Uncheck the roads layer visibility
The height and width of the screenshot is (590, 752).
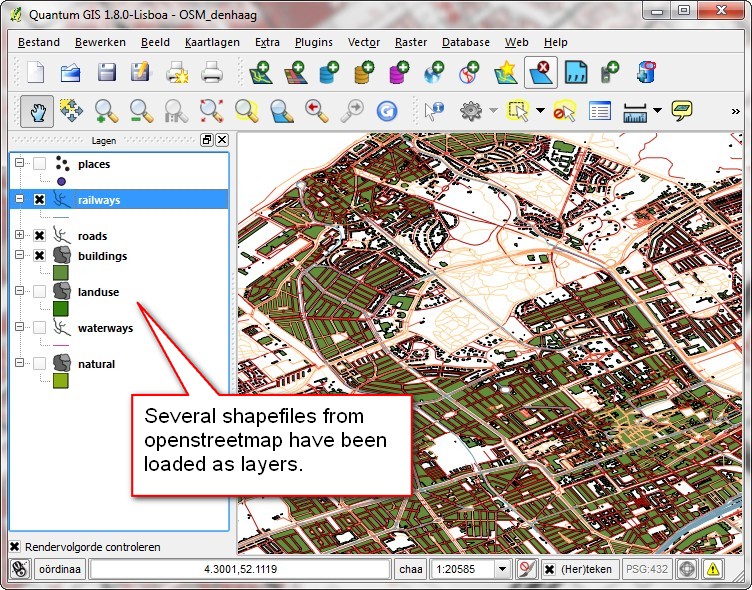coord(39,236)
